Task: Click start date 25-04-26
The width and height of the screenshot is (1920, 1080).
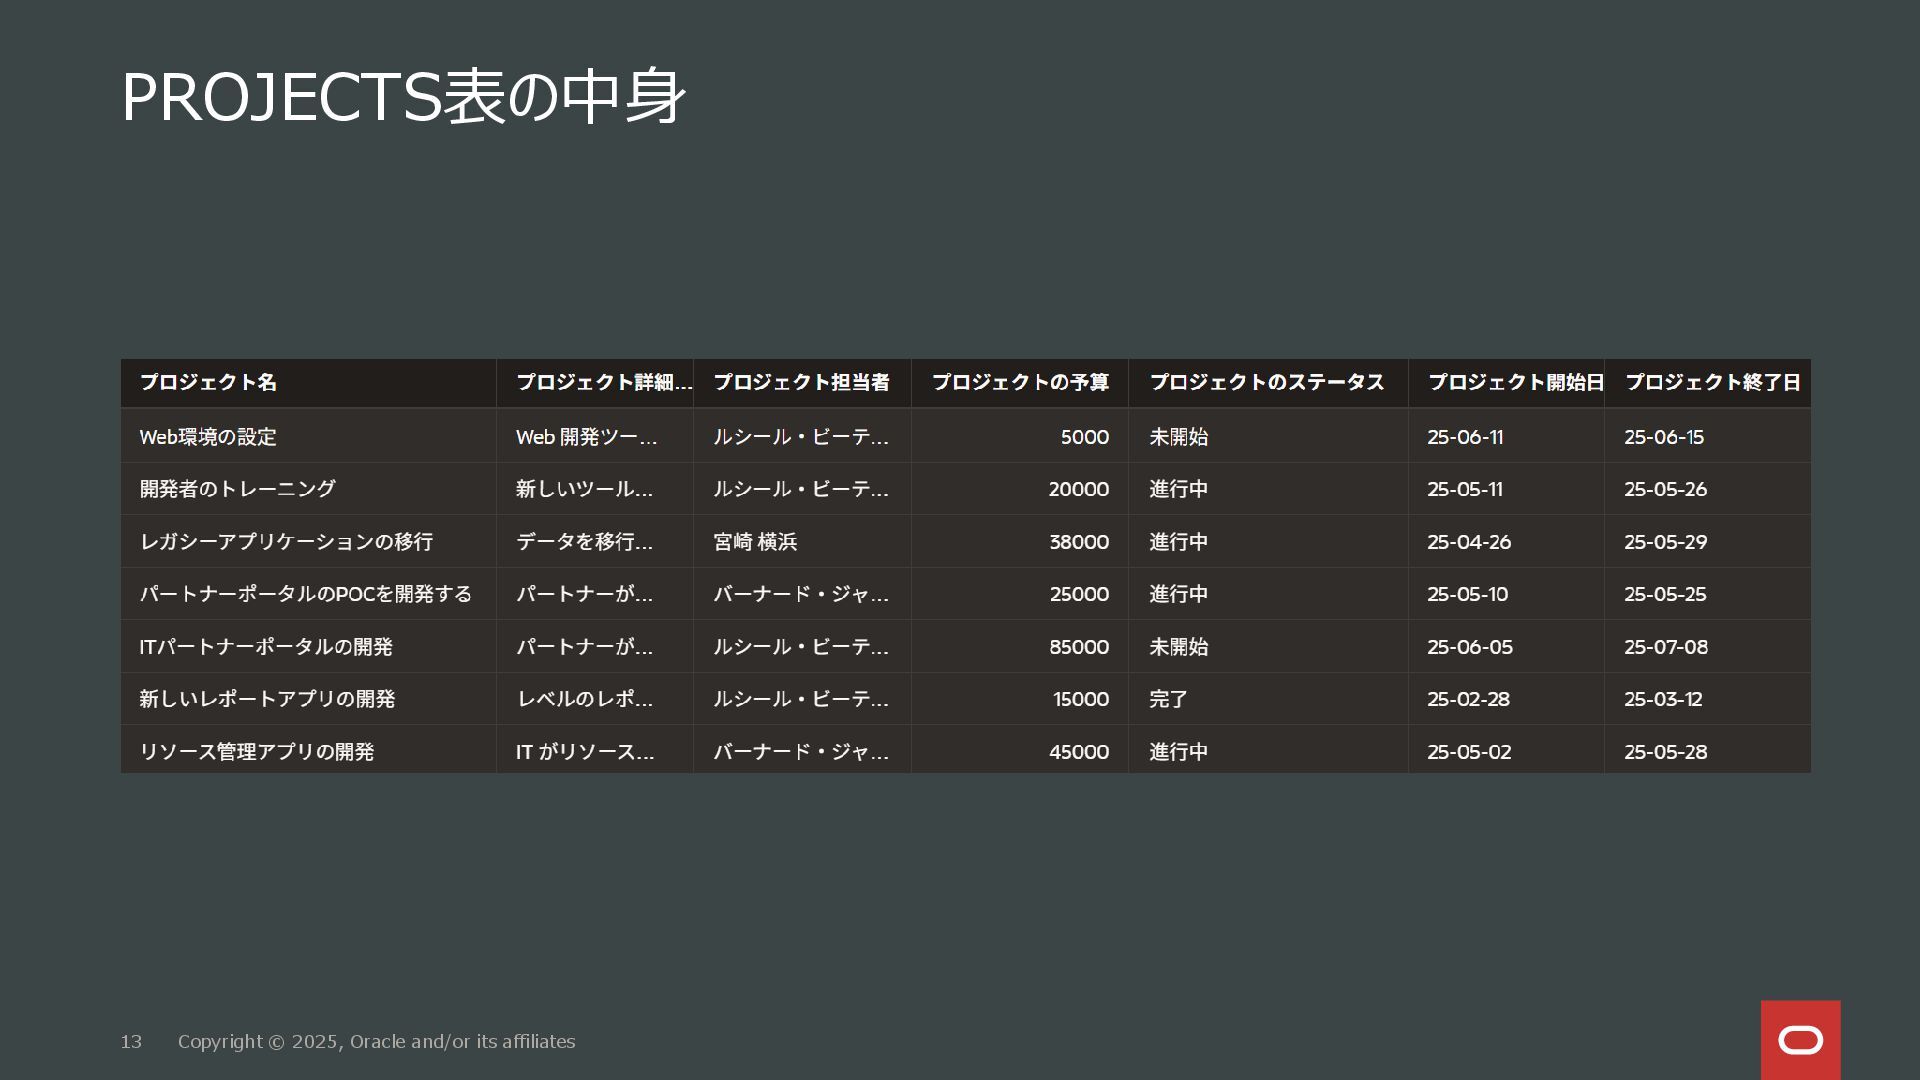Action: pyautogui.click(x=1468, y=542)
